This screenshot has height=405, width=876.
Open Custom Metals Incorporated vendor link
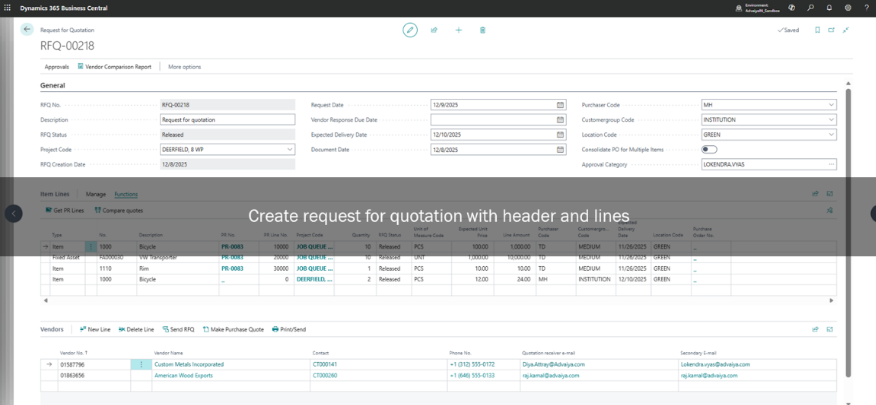(189, 364)
